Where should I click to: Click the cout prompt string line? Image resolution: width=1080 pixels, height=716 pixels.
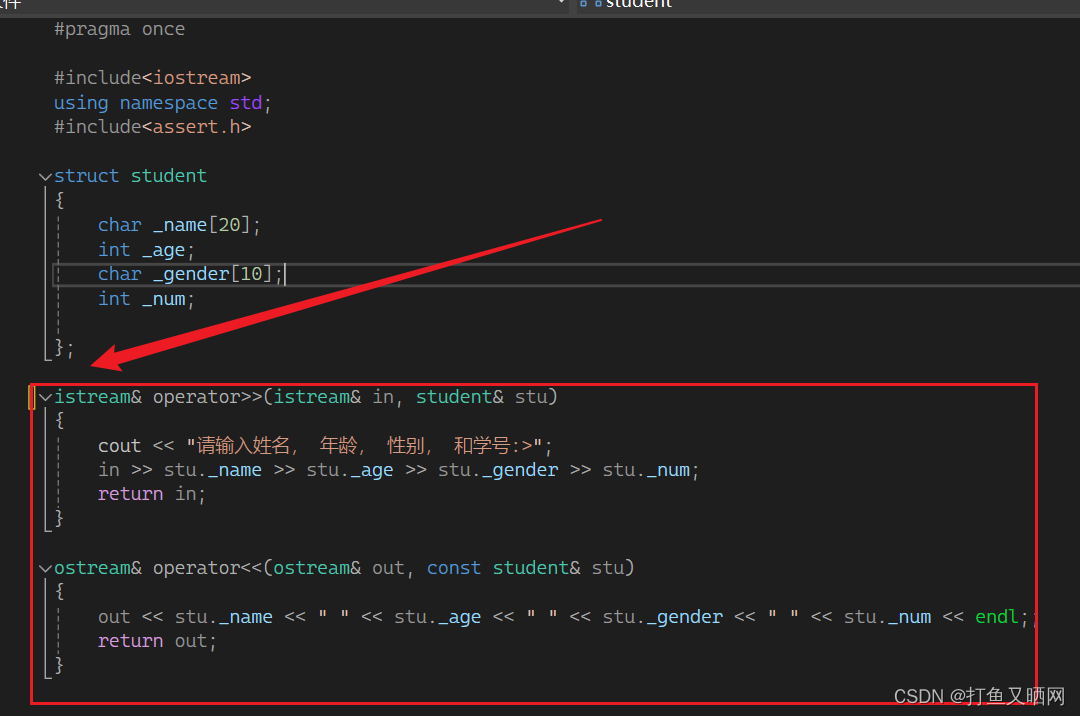point(324,446)
